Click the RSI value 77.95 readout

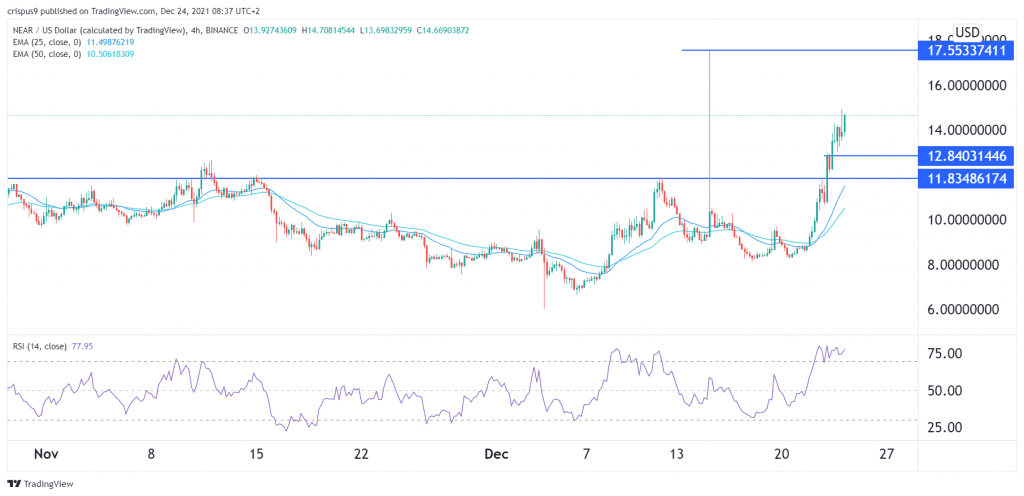pyautogui.click(x=82, y=346)
